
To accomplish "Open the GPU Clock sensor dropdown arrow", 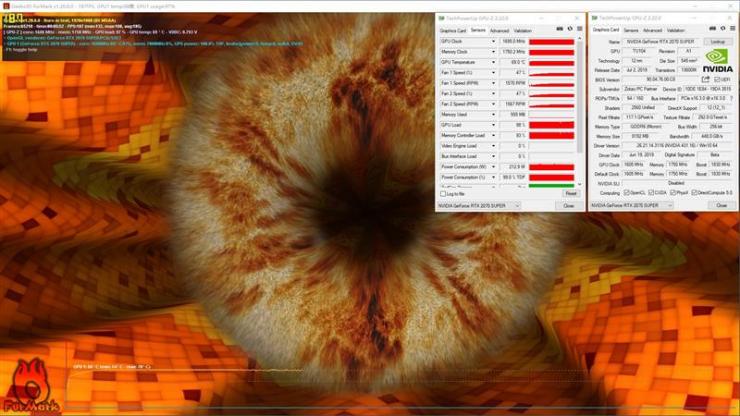I will [494, 42].
